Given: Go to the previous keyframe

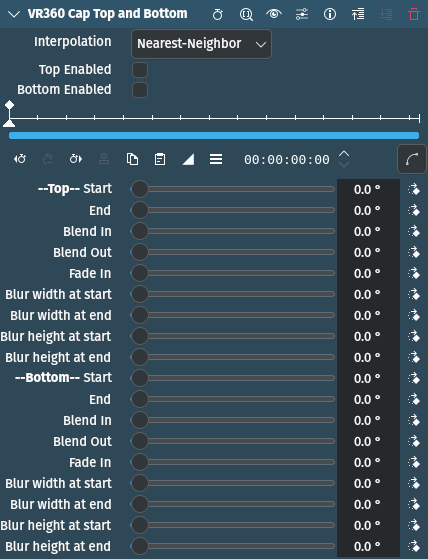Looking at the screenshot, I should pyautogui.click(x=20, y=159).
